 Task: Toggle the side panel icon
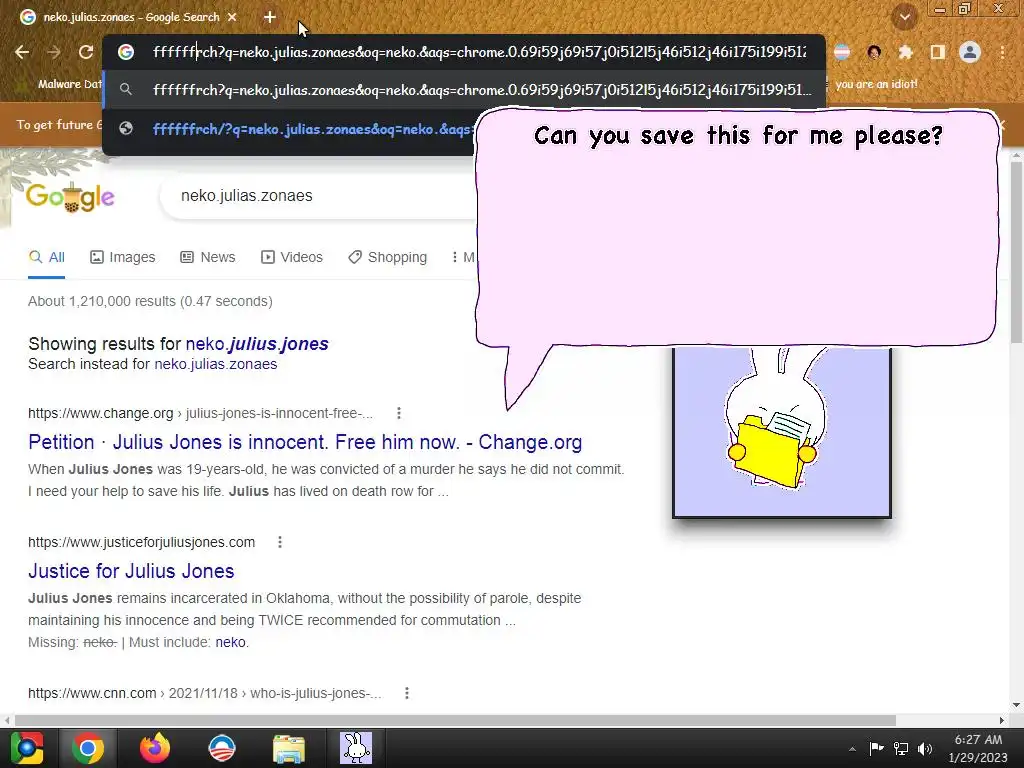click(x=938, y=52)
